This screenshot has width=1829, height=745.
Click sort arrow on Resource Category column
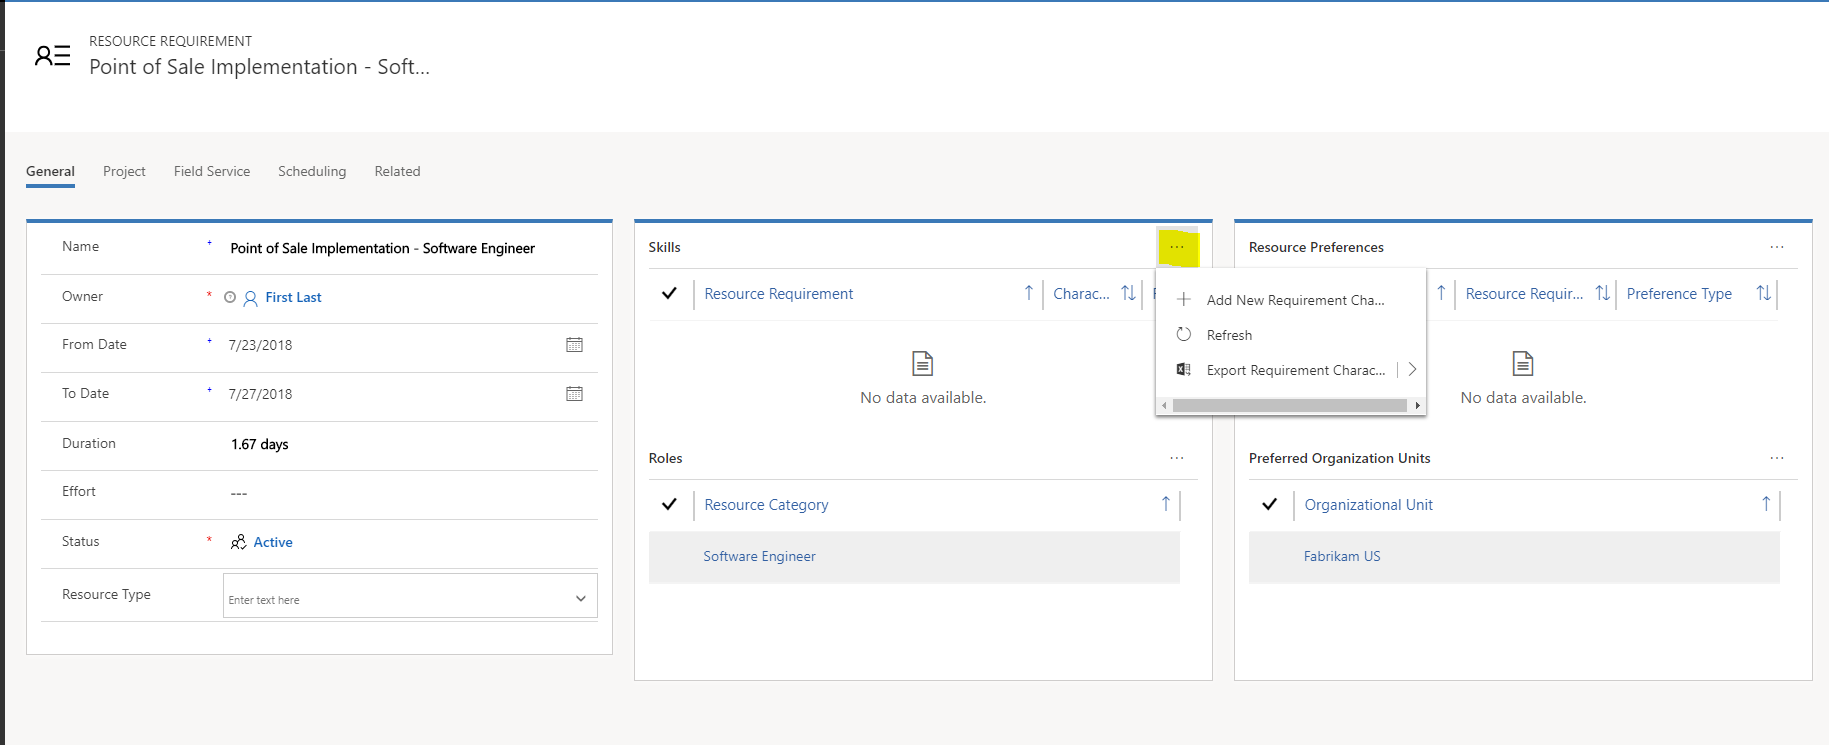click(x=1166, y=504)
